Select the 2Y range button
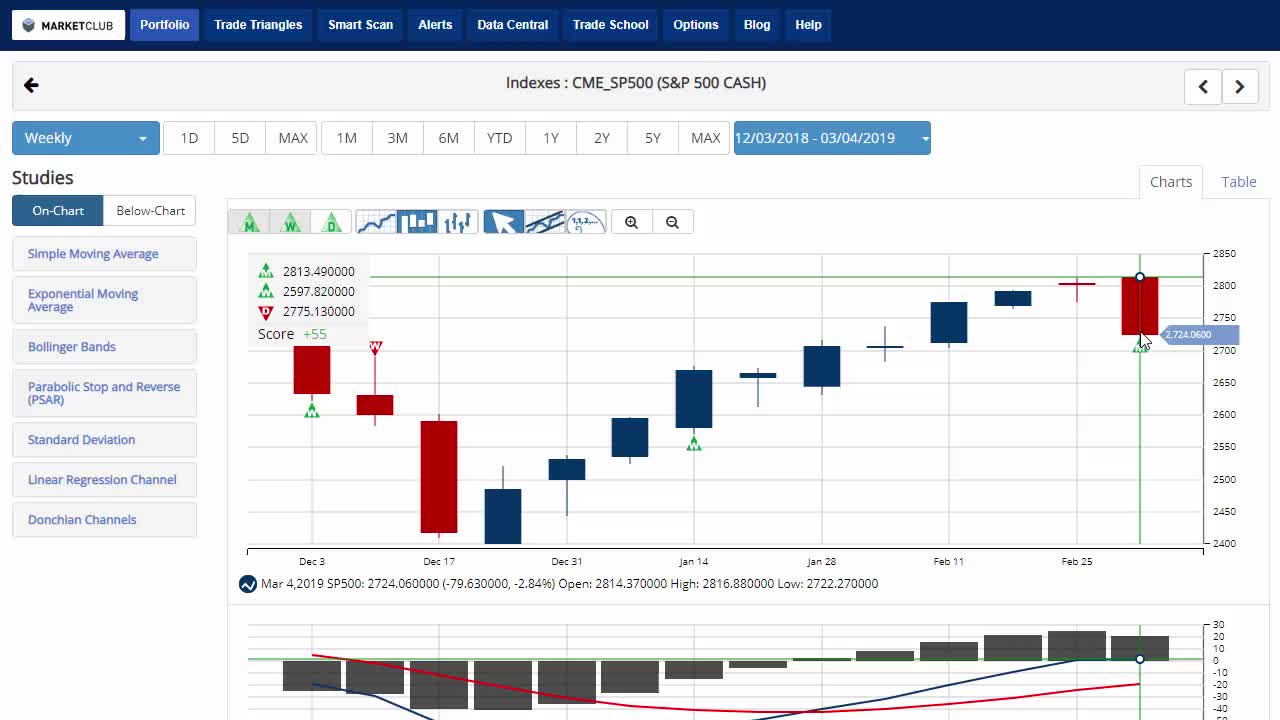Screen dimensions: 1280x720 coord(602,138)
